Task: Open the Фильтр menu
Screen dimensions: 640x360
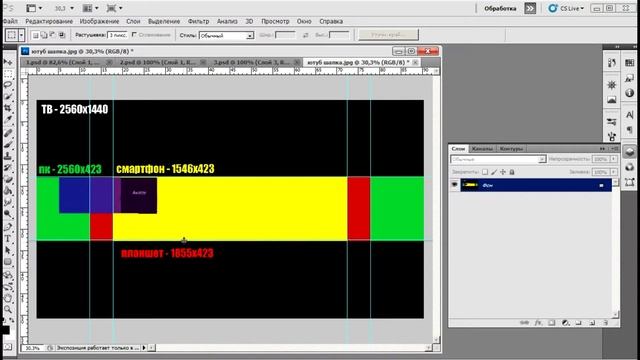Action: click(198, 21)
